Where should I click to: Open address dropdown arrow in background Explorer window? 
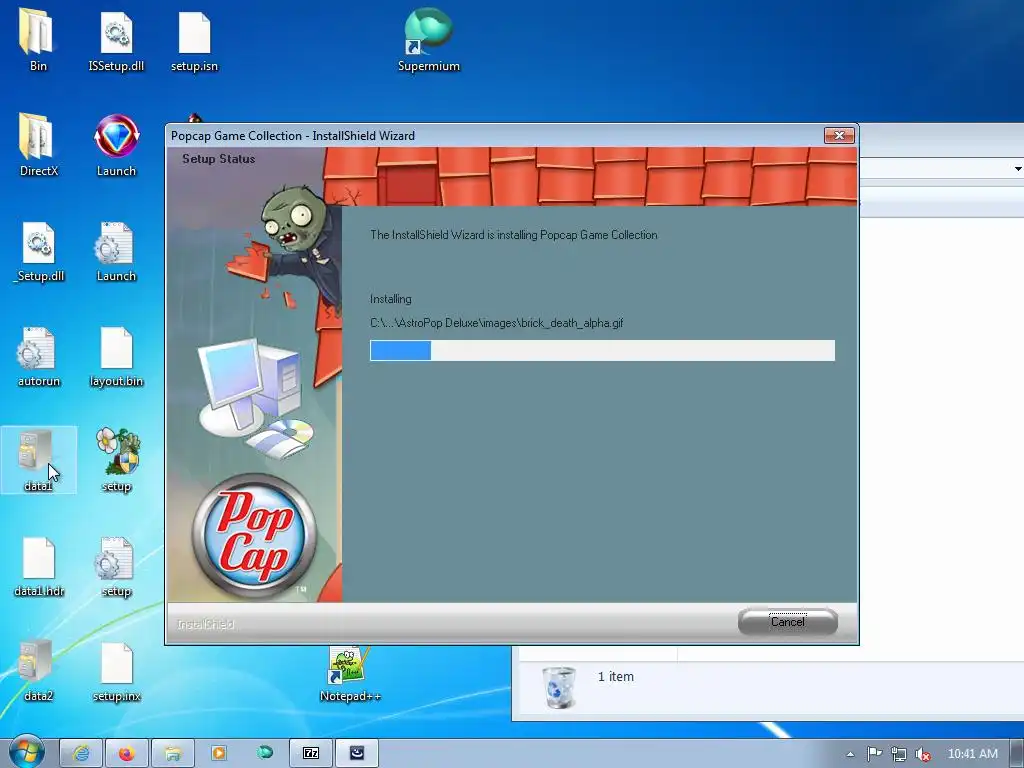[x=1017, y=168]
